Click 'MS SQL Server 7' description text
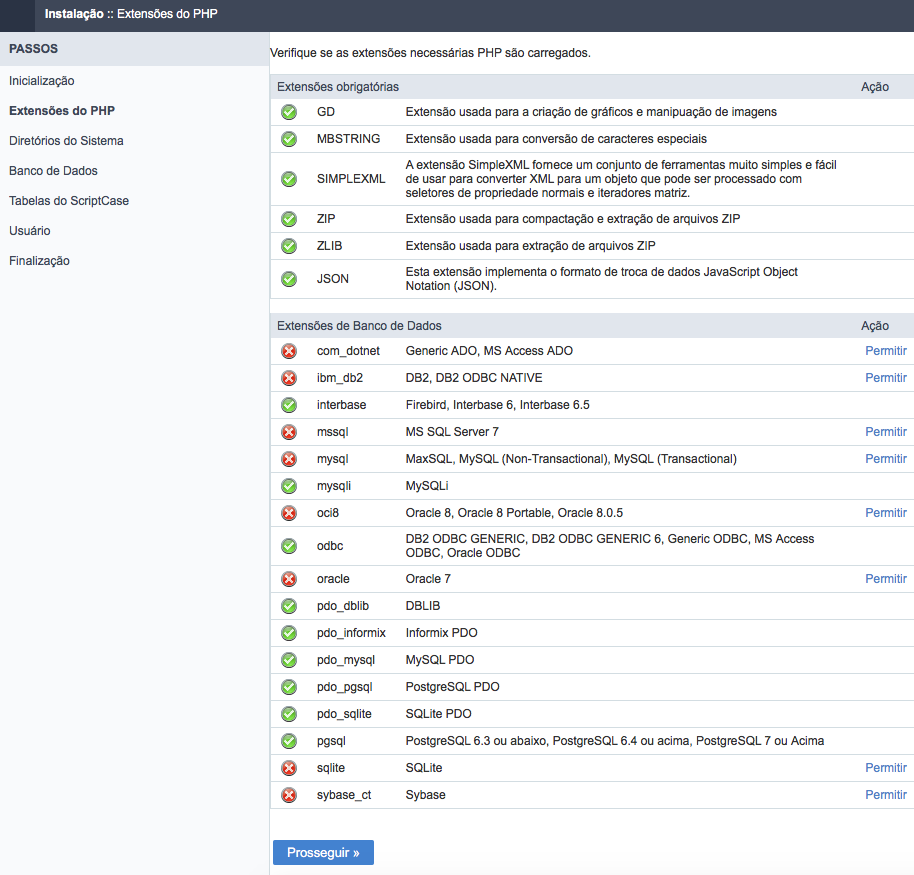The image size is (914, 875). click(x=452, y=432)
